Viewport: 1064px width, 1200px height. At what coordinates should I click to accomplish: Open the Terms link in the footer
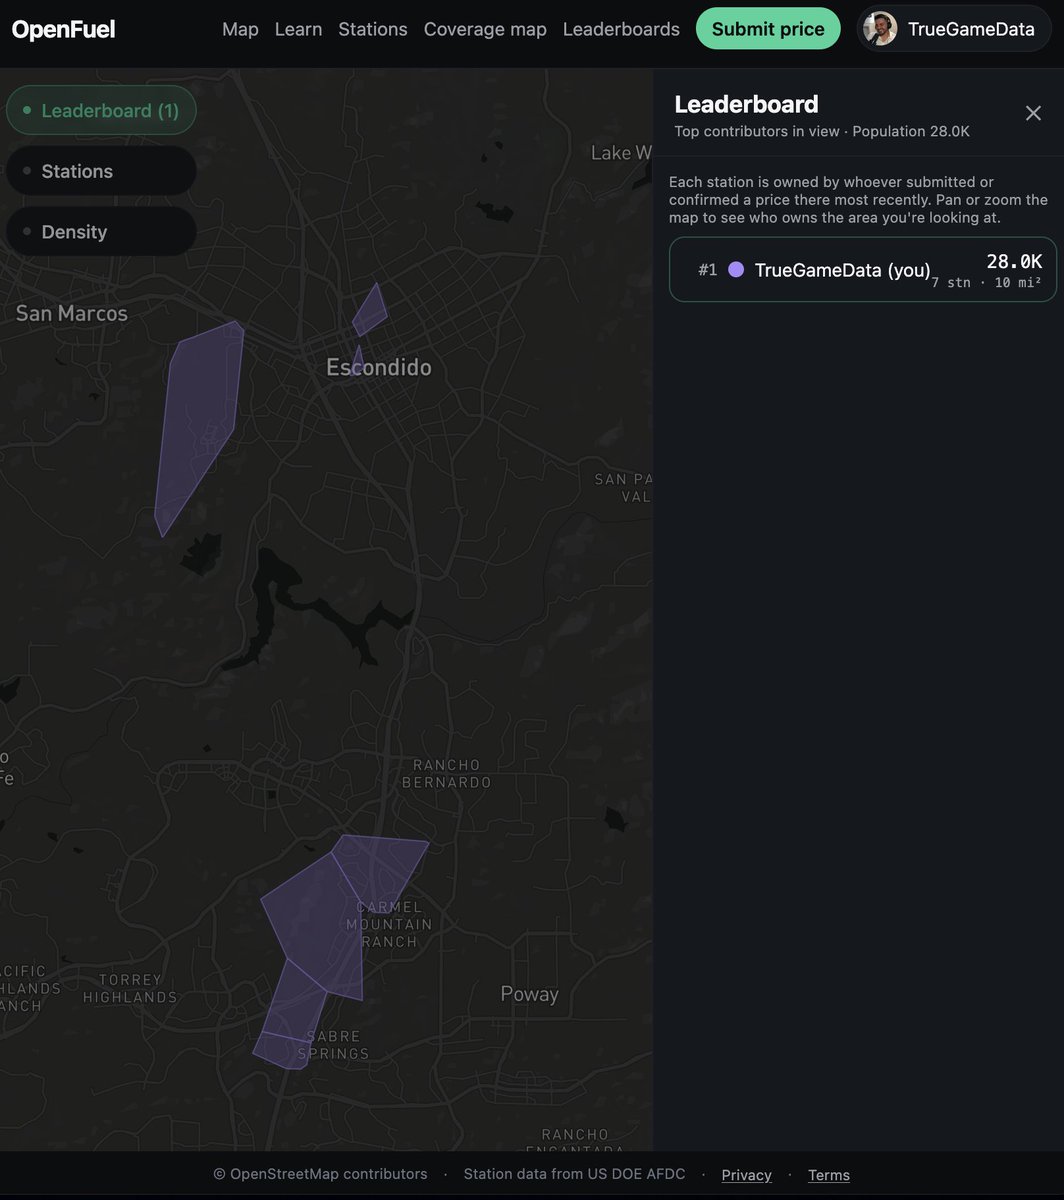coord(829,1175)
